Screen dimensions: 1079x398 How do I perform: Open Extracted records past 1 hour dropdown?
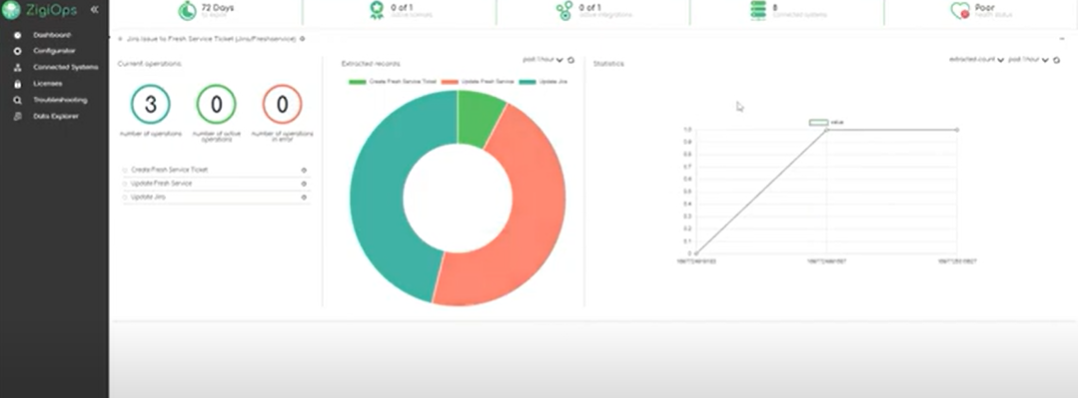click(543, 60)
